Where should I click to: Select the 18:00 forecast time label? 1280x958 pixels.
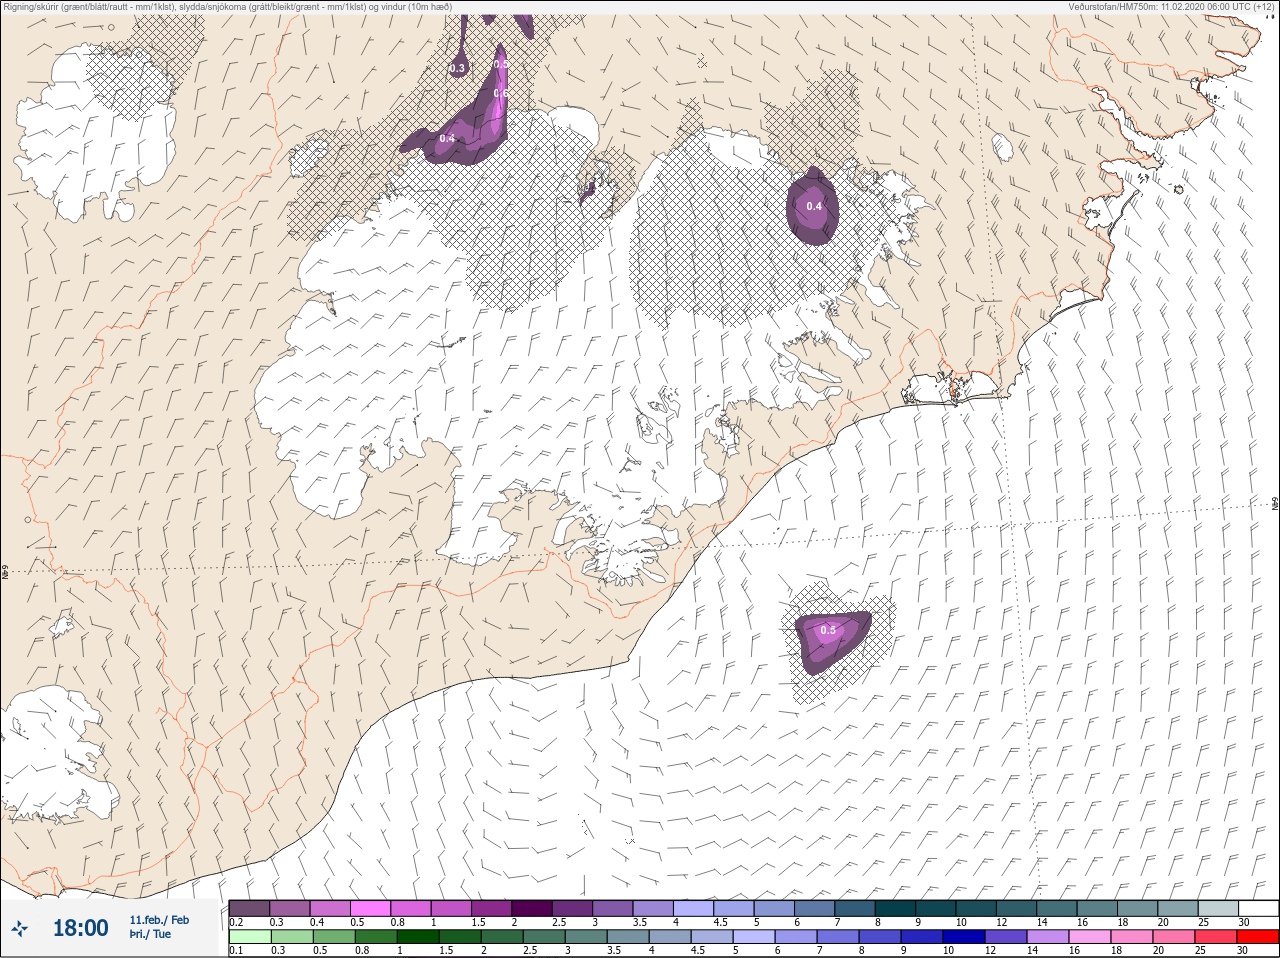(80, 928)
